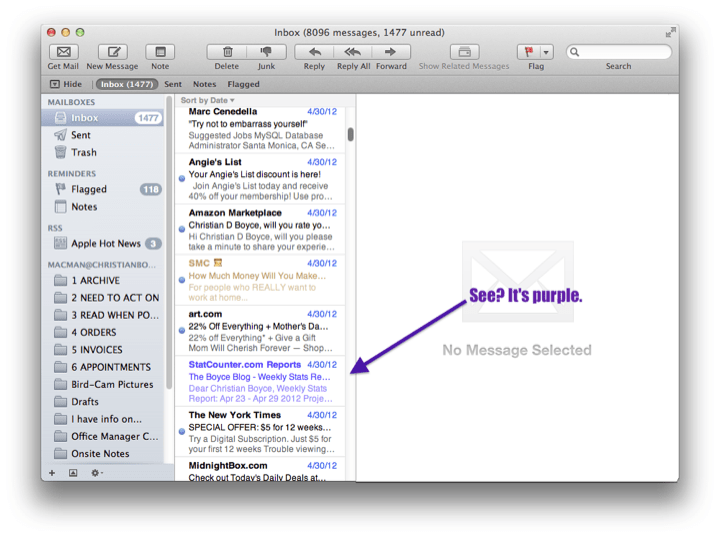Open Apple Hot News RSS feed
Viewport: 720px width, 538px height.
(102, 243)
